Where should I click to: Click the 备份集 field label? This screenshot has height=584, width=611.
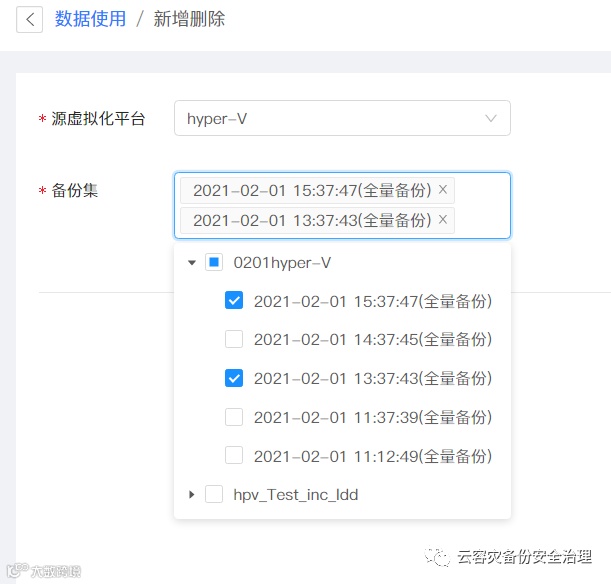click(x=74, y=191)
